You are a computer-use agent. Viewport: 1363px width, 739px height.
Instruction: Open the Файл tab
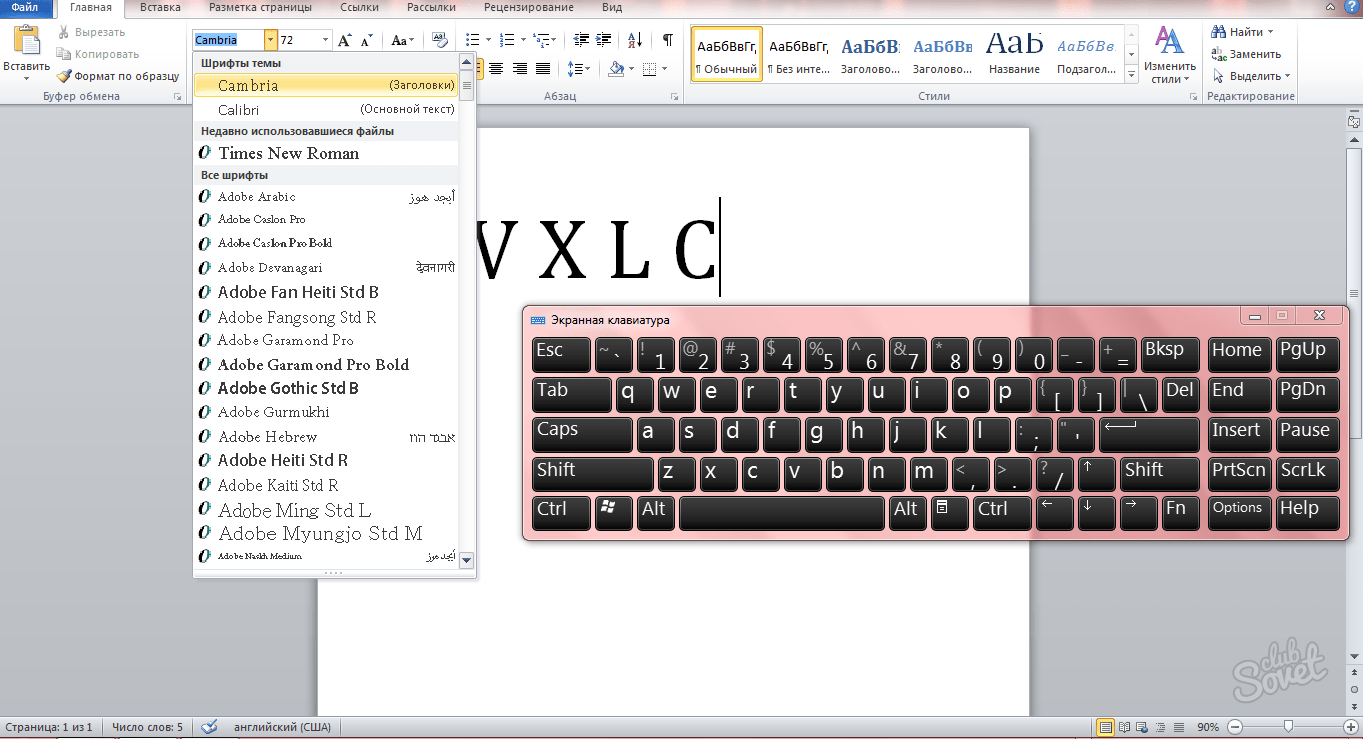25,7
